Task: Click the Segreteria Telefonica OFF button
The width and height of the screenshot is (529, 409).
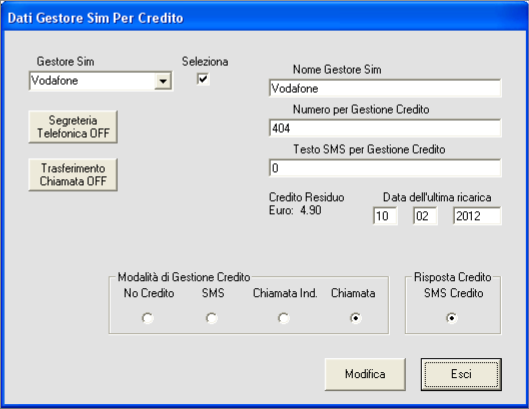Action: [x=73, y=127]
